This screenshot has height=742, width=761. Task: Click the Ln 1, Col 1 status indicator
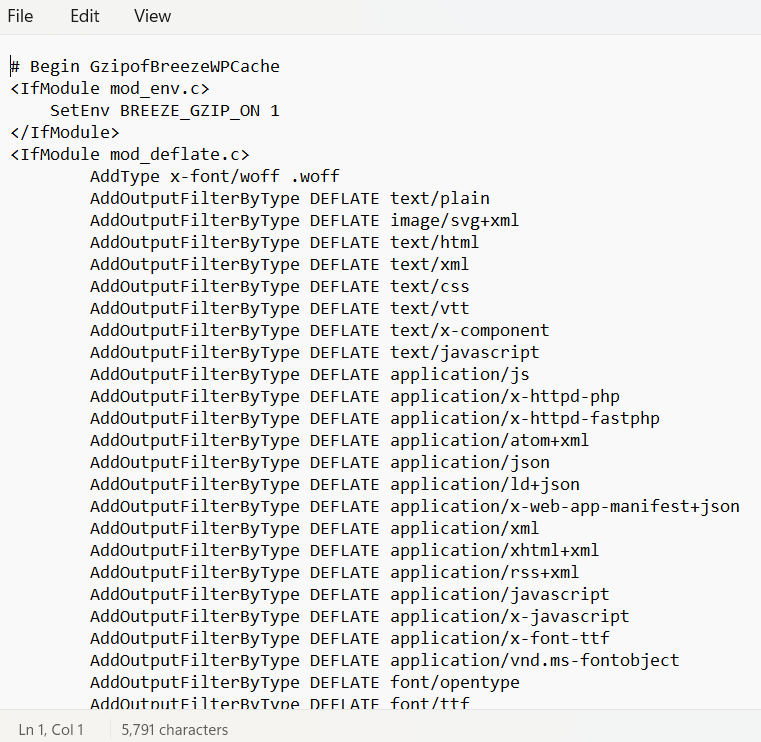51,730
